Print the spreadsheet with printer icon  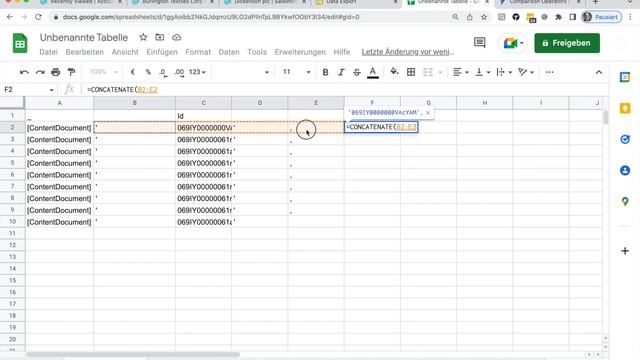[x=56, y=72]
